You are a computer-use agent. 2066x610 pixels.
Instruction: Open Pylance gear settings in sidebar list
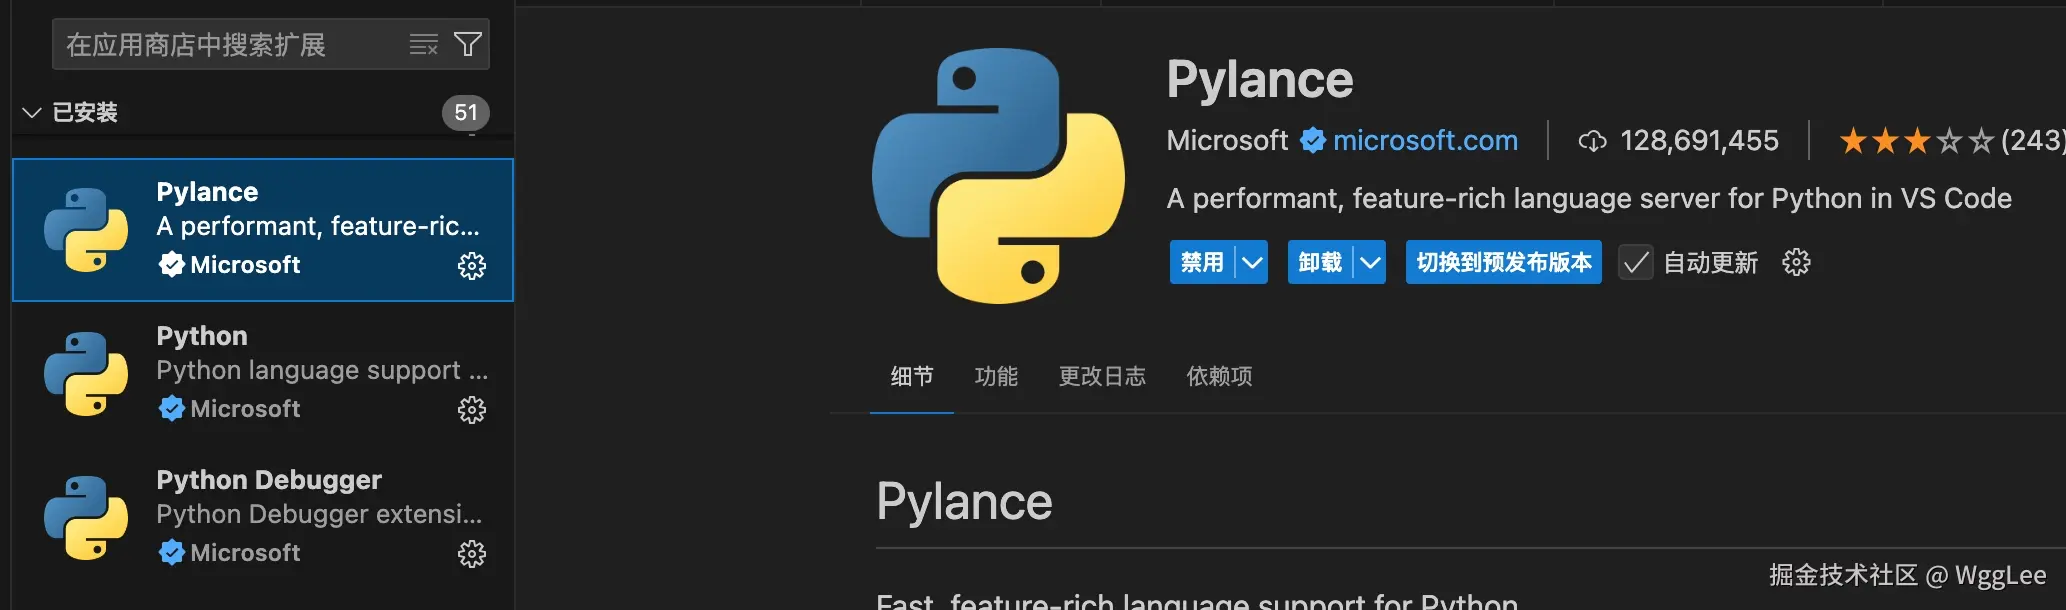click(472, 265)
